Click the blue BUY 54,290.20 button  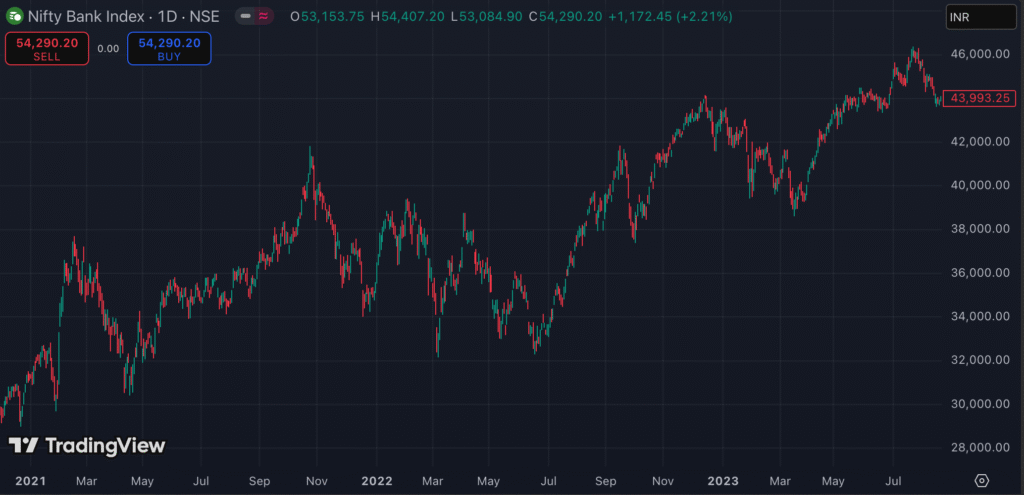[169, 48]
